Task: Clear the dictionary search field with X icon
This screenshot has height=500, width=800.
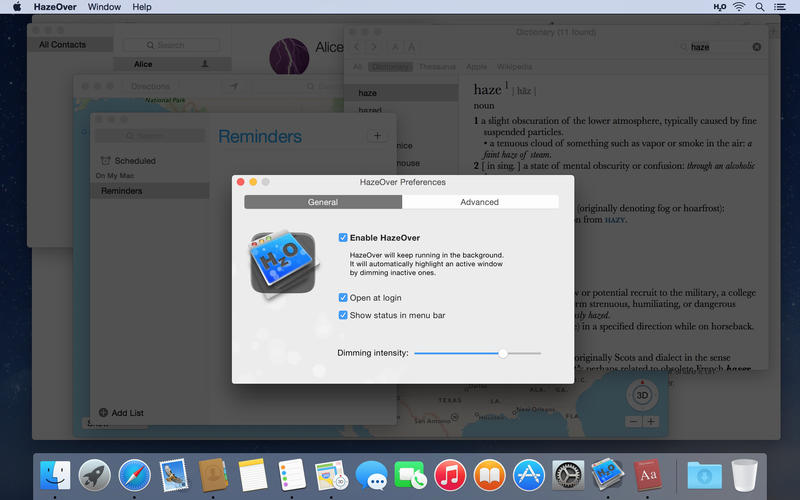Action: pos(757,47)
